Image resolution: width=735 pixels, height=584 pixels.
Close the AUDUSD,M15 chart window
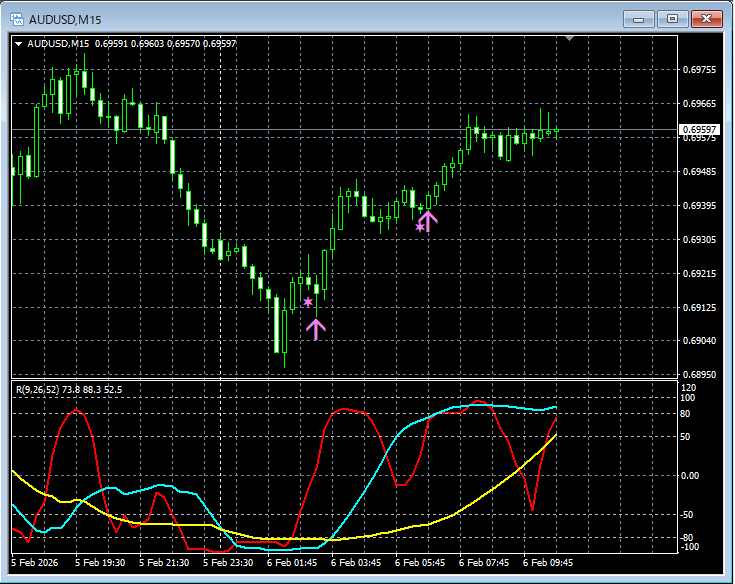[x=706, y=19]
